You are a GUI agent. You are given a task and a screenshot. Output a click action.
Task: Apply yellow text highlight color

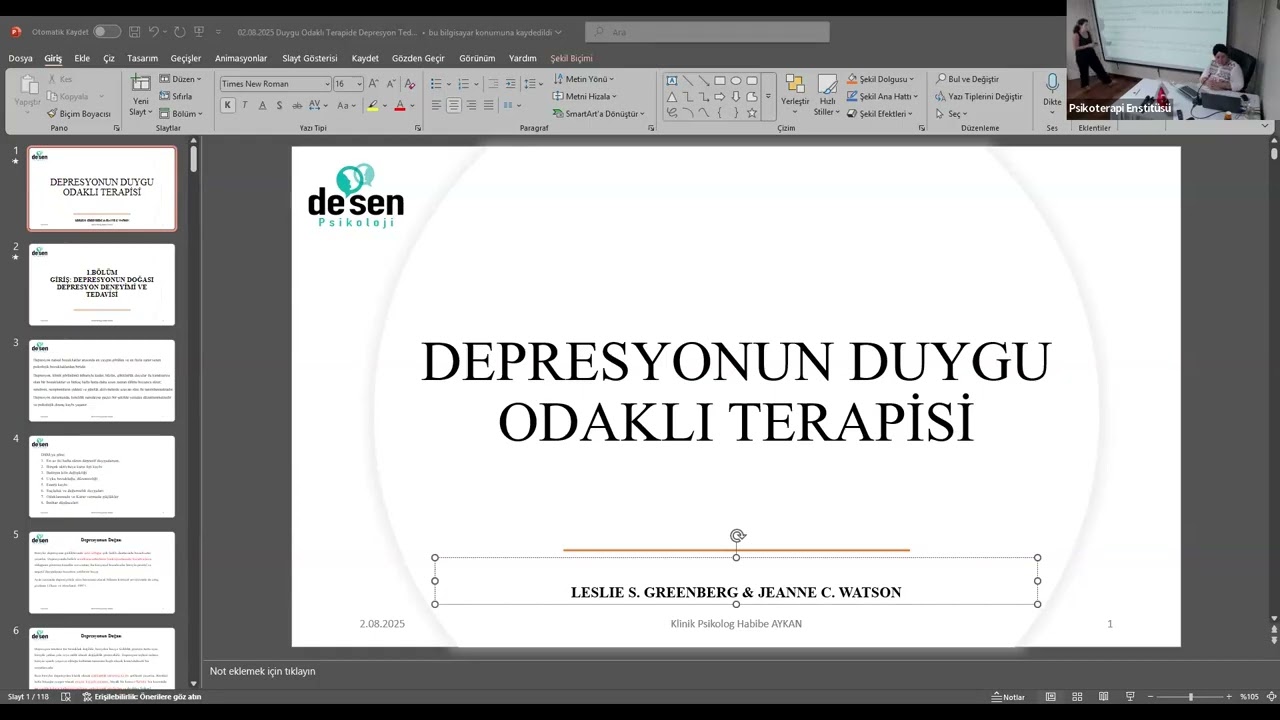coord(373,105)
